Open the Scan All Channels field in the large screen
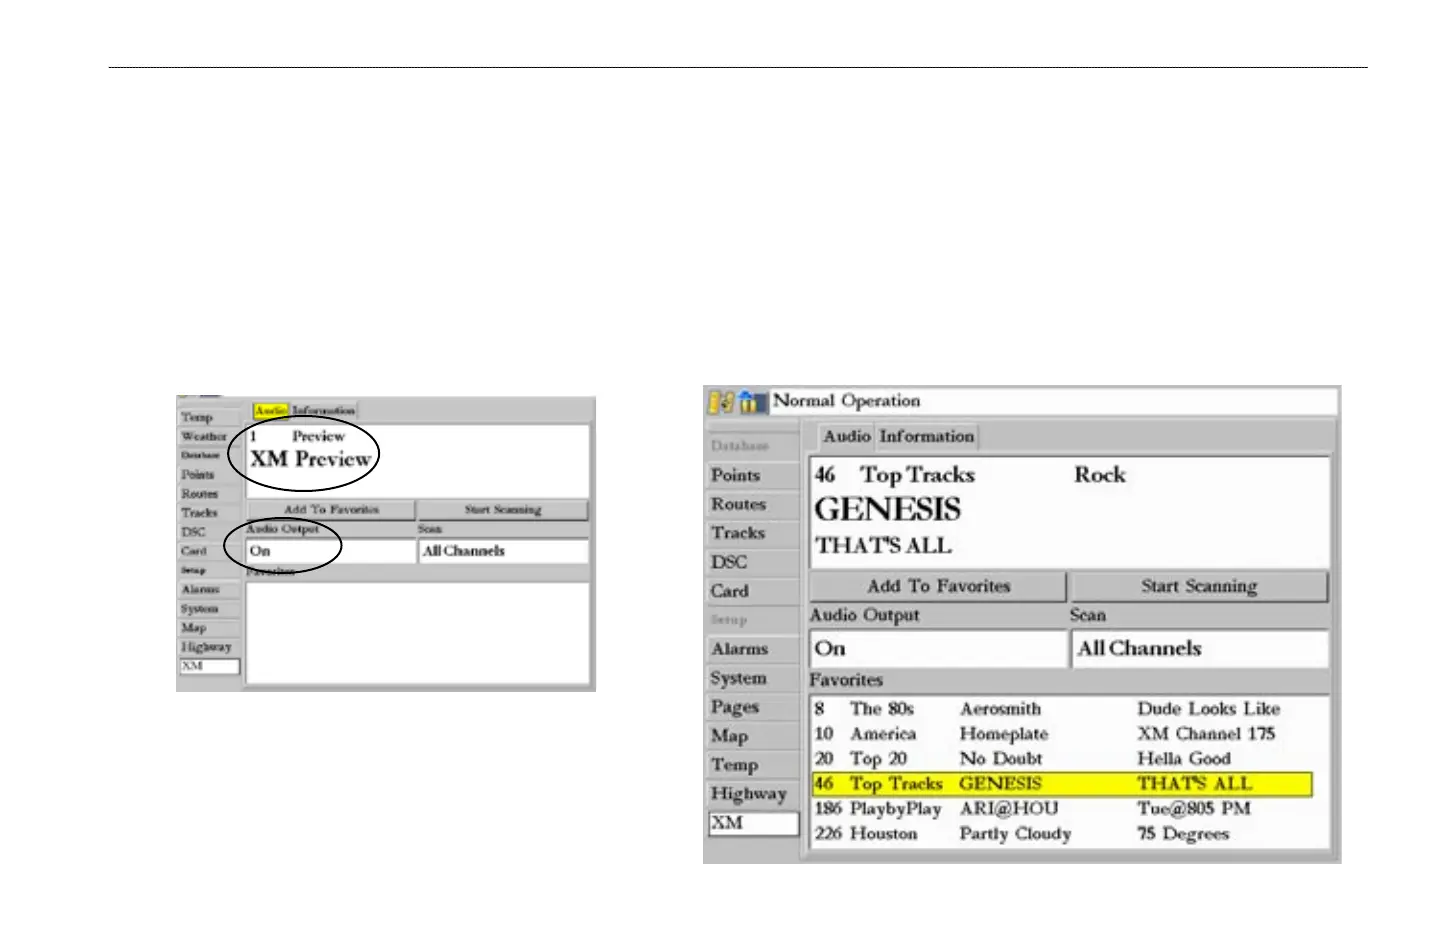Screen dimensions: 1440x936 1199,649
